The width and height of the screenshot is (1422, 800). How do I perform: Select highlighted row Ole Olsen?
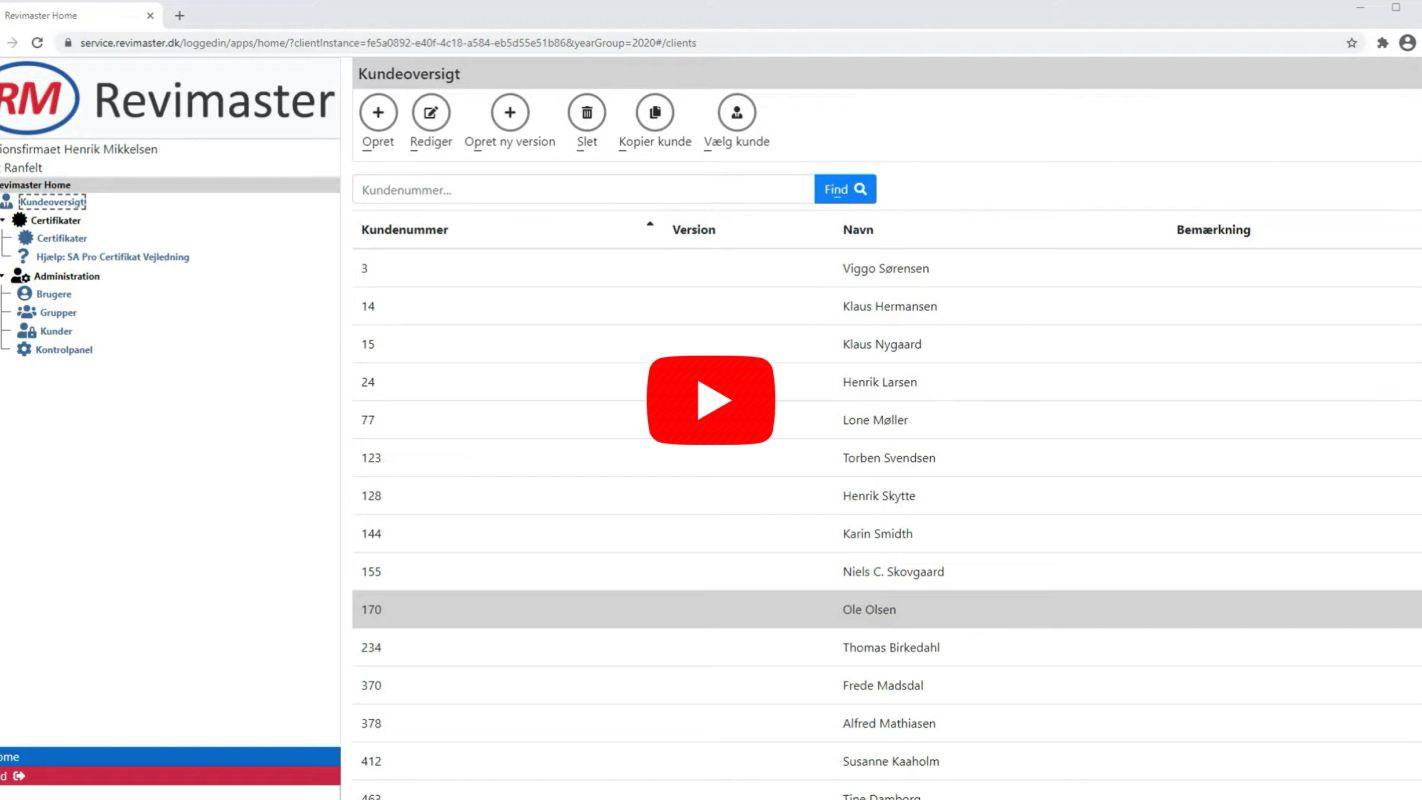click(887, 610)
